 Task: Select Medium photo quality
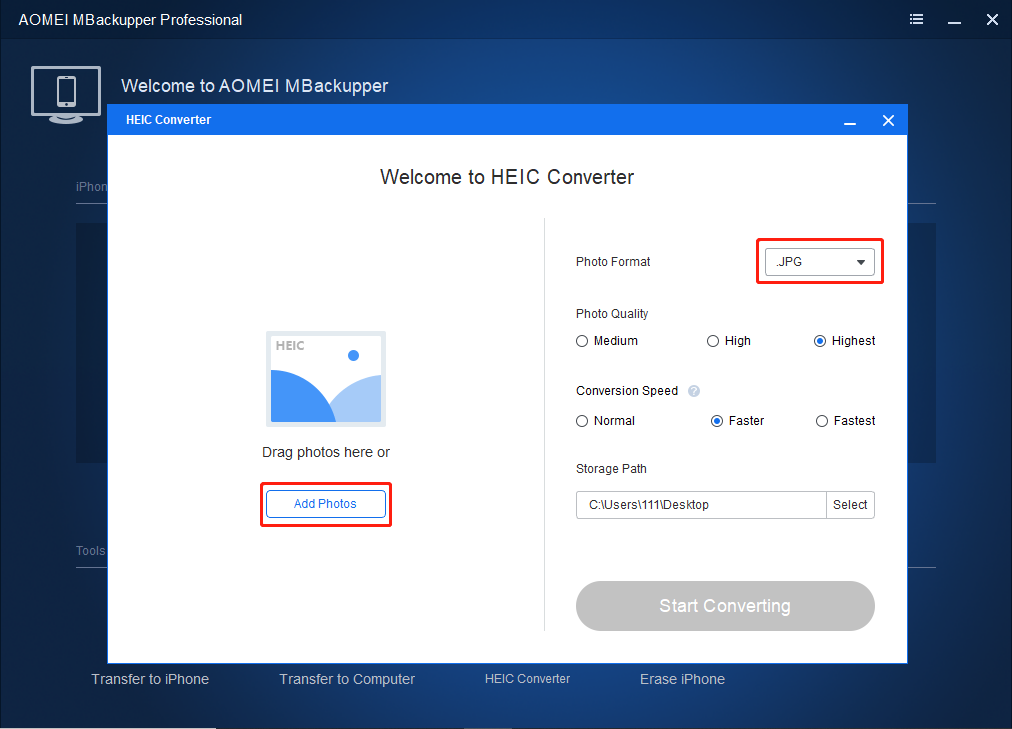pos(582,341)
